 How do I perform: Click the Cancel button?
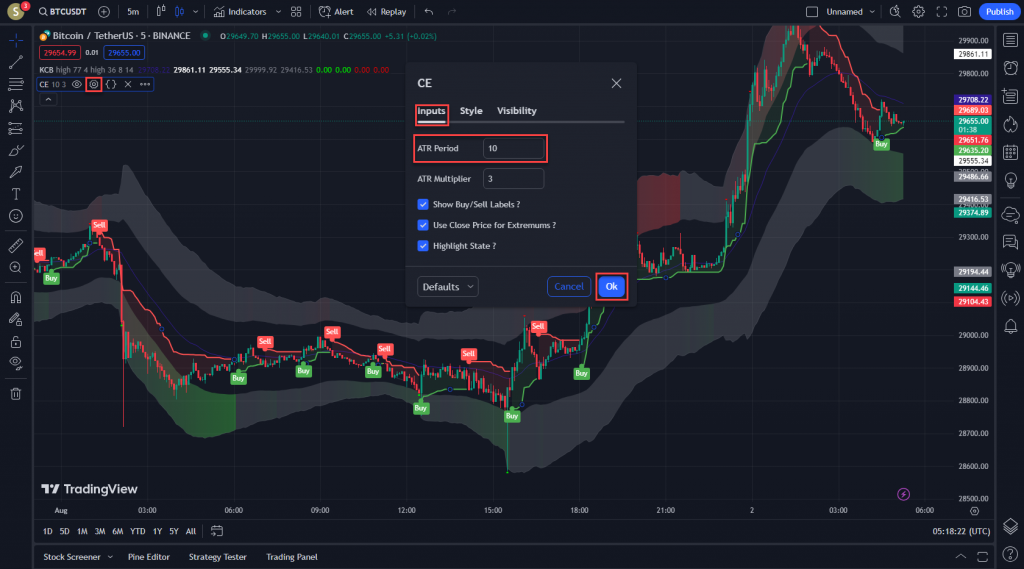pyautogui.click(x=569, y=287)
